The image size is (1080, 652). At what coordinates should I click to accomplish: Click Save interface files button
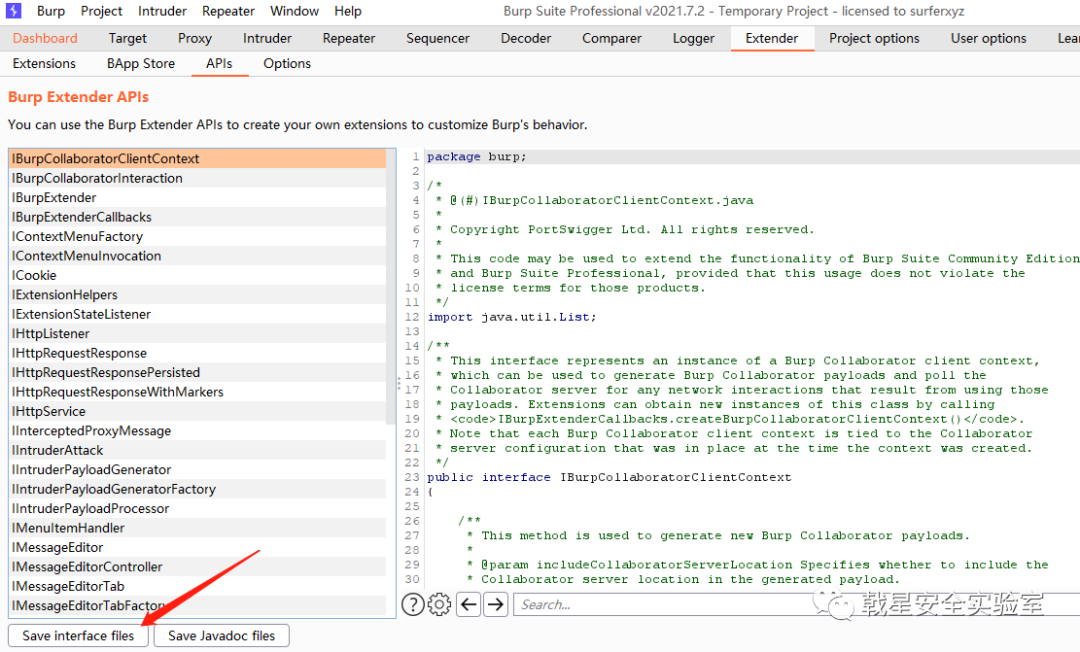[78, 635]
